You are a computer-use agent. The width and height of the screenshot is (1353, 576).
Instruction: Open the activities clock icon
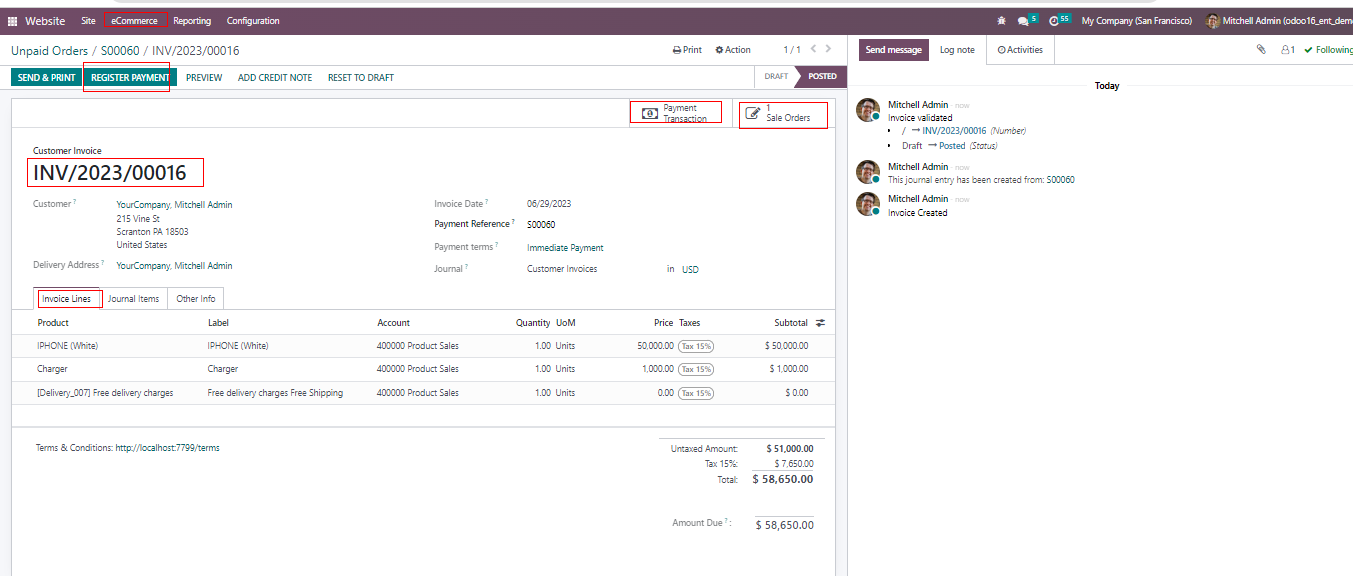pyautogui.click(x=1054, y=21)
